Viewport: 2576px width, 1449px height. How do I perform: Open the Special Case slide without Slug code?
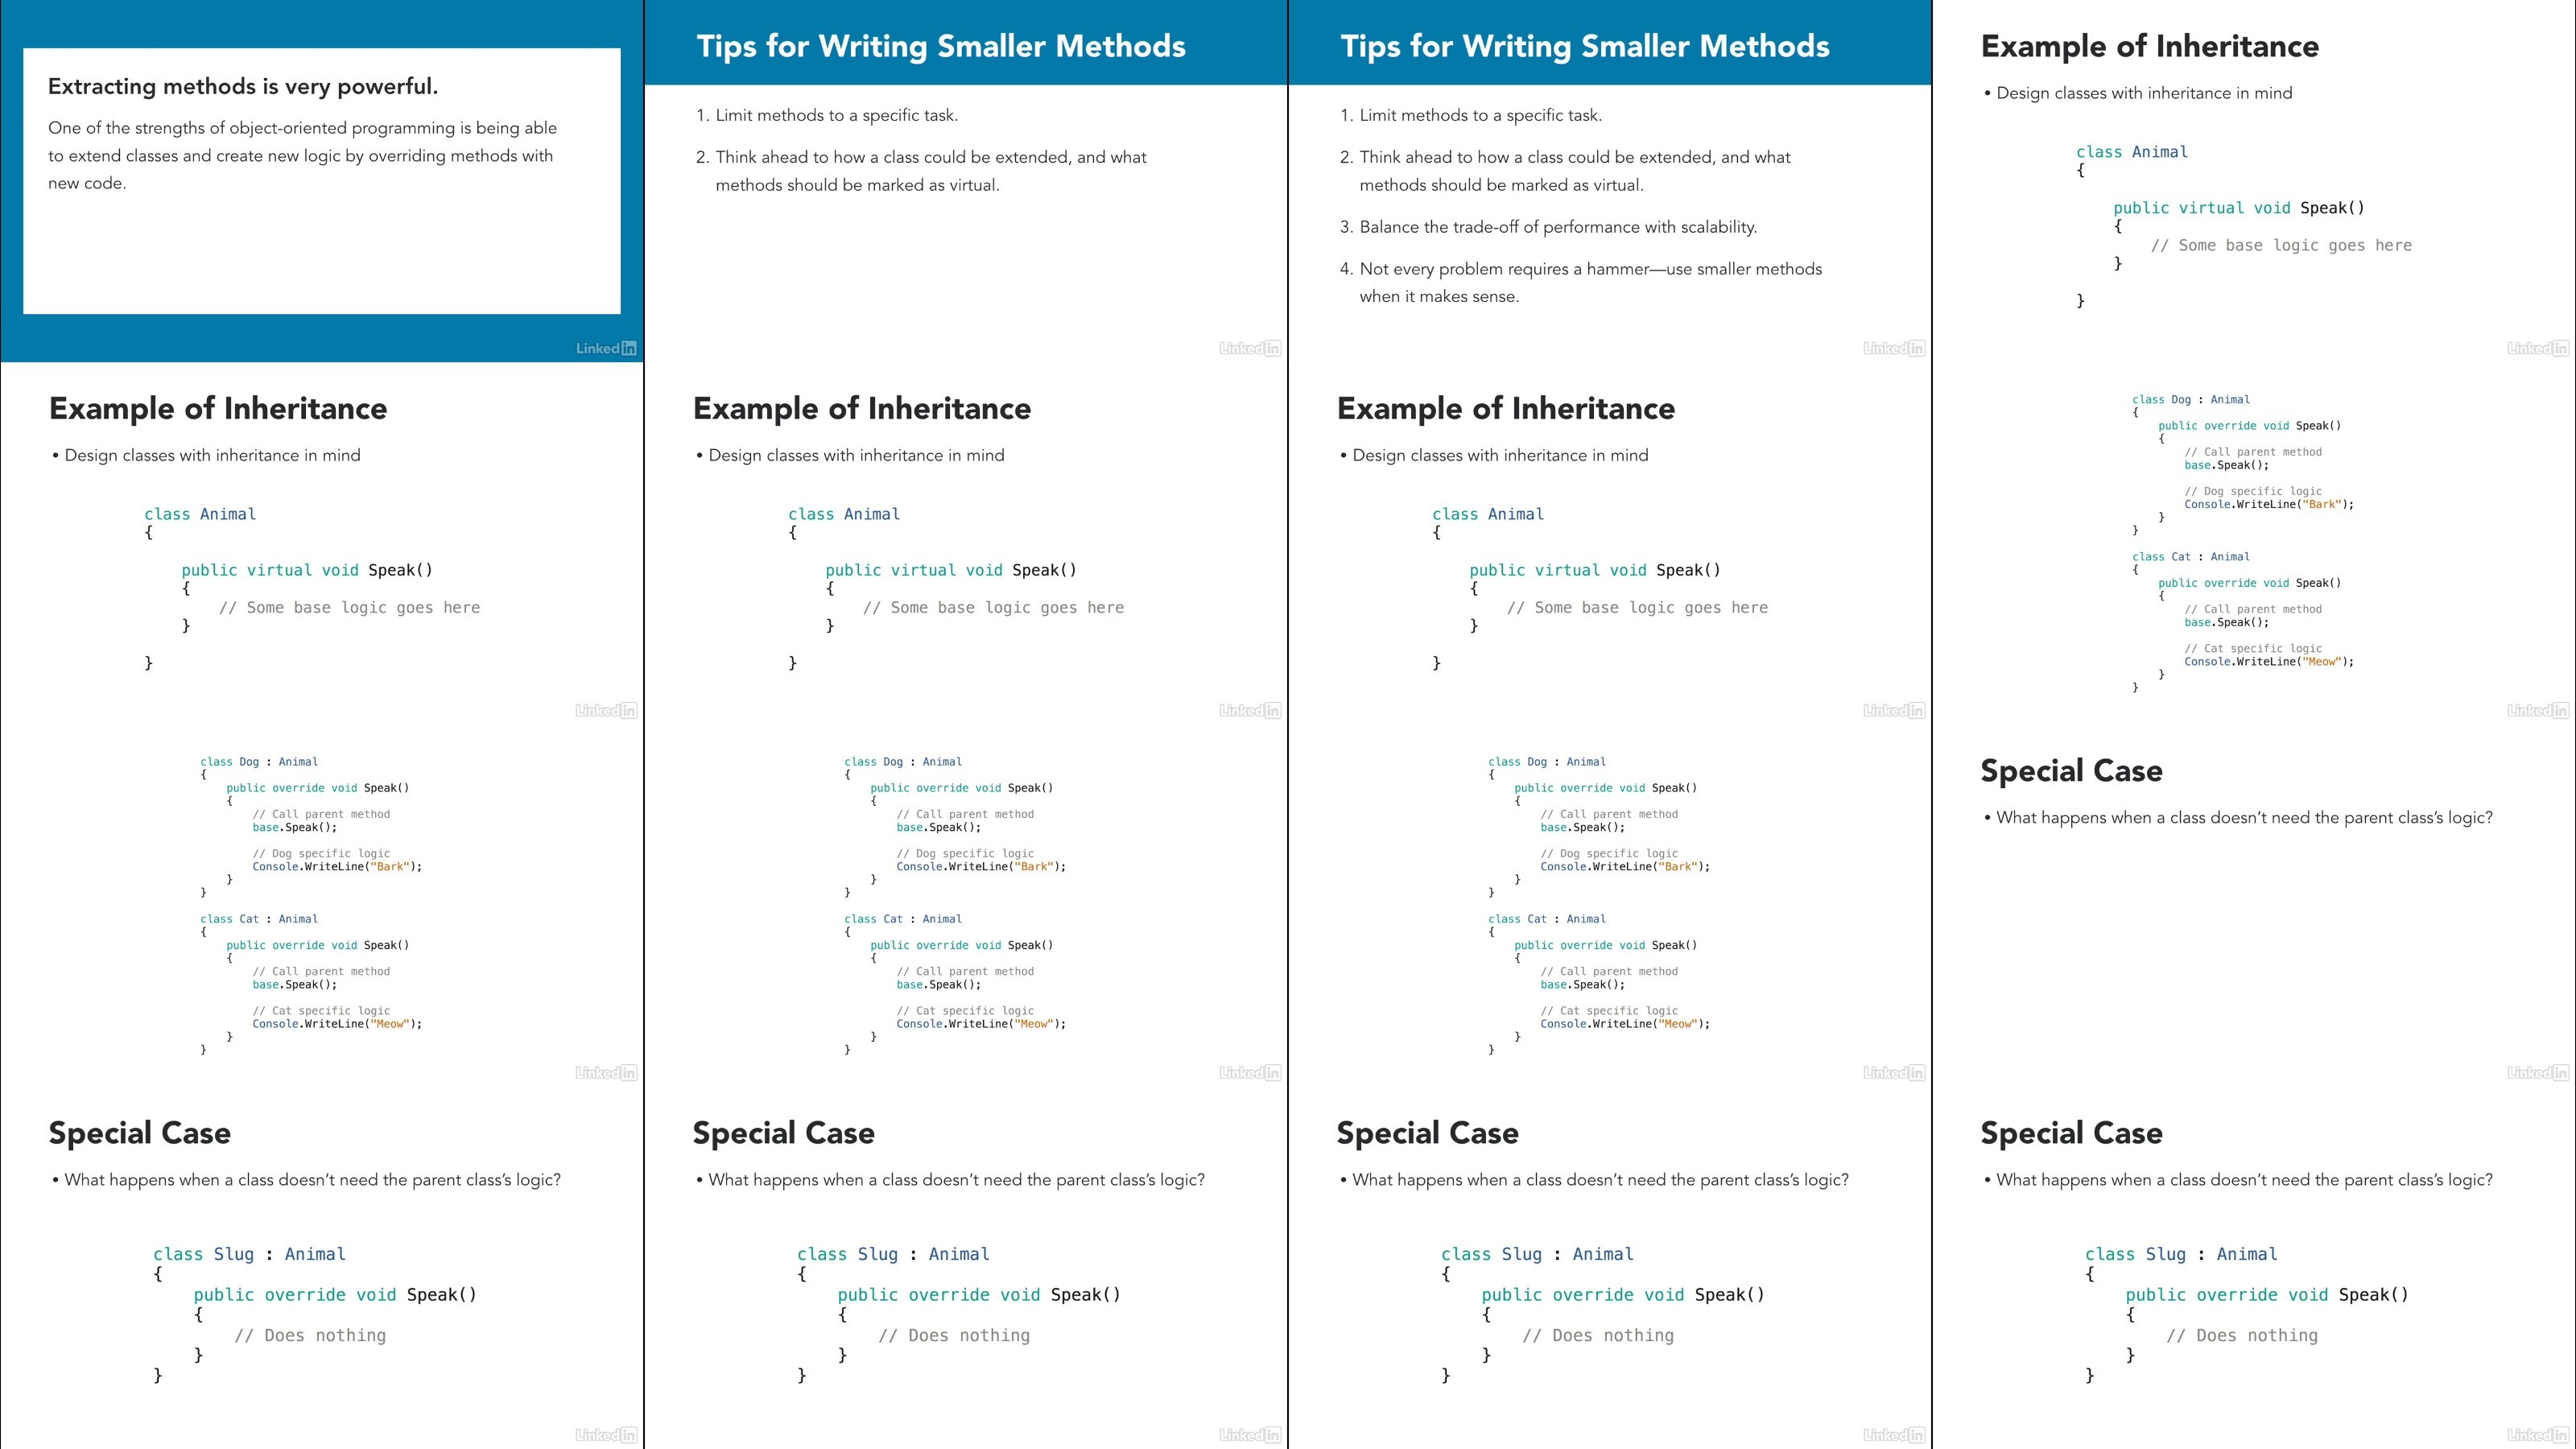pos(2254,905)
